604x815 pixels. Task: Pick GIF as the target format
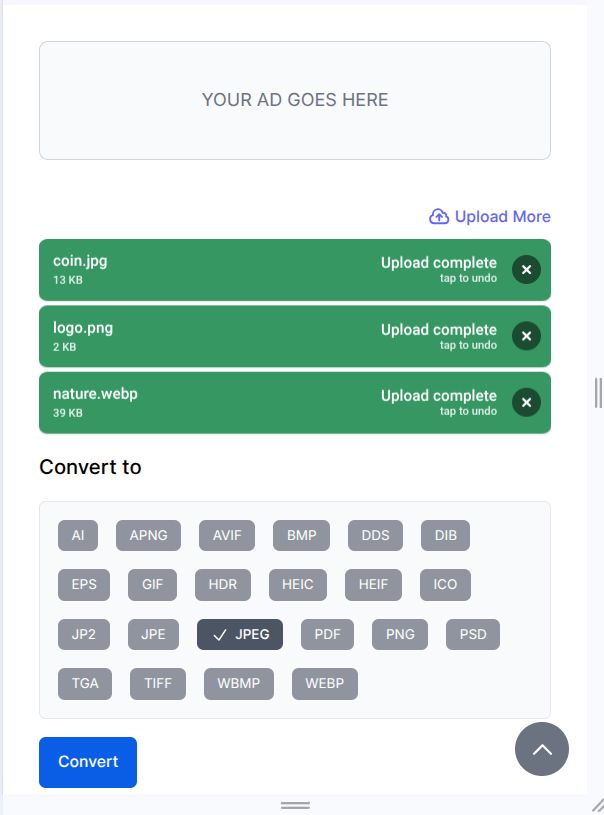point(152,584)
